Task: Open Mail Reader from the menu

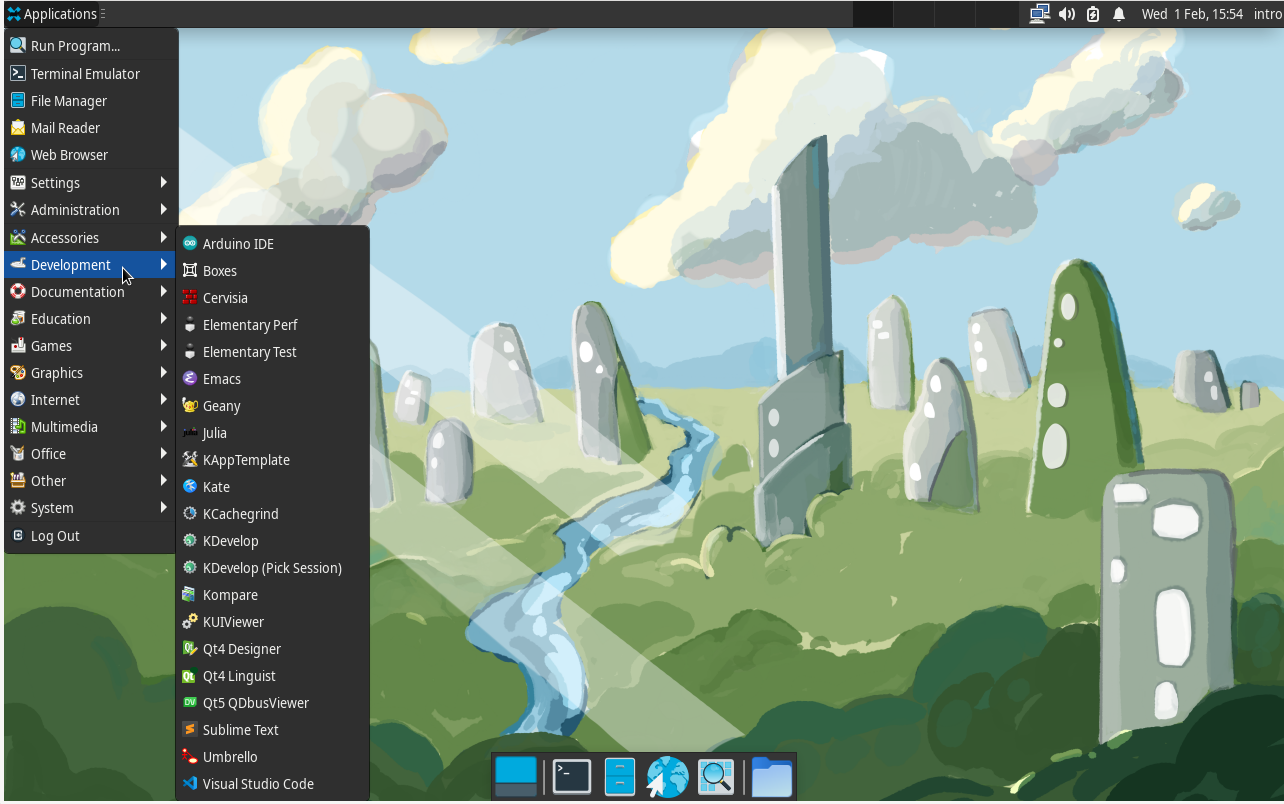Action: pos(91,128)
